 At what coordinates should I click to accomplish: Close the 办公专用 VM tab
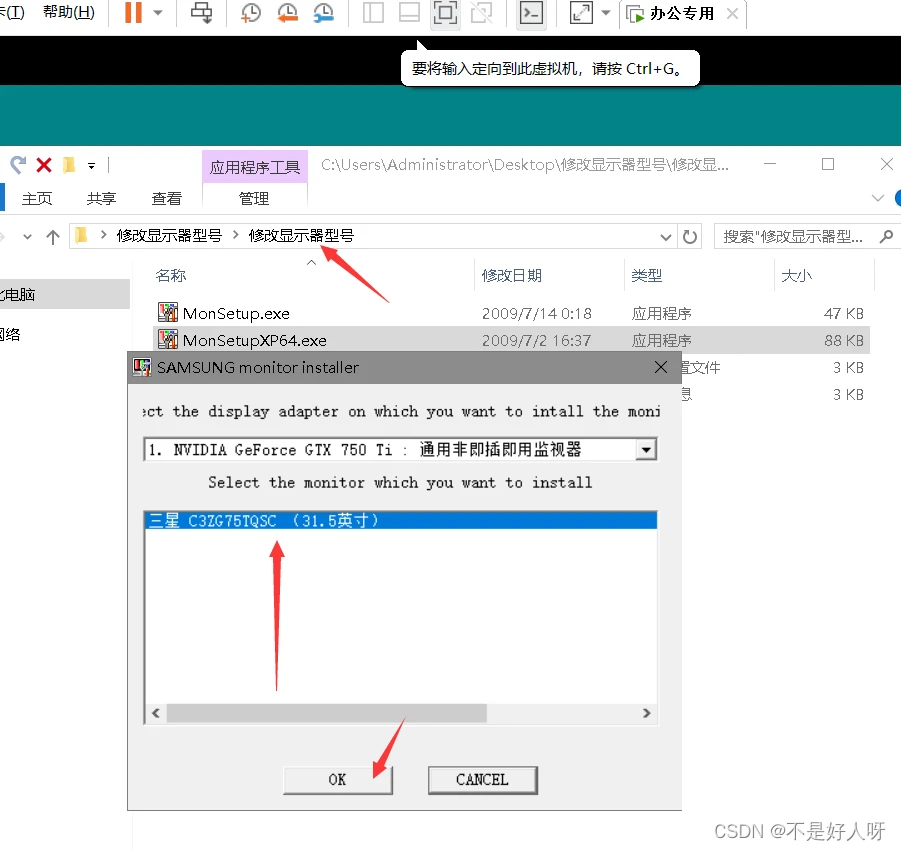(732, 14)
